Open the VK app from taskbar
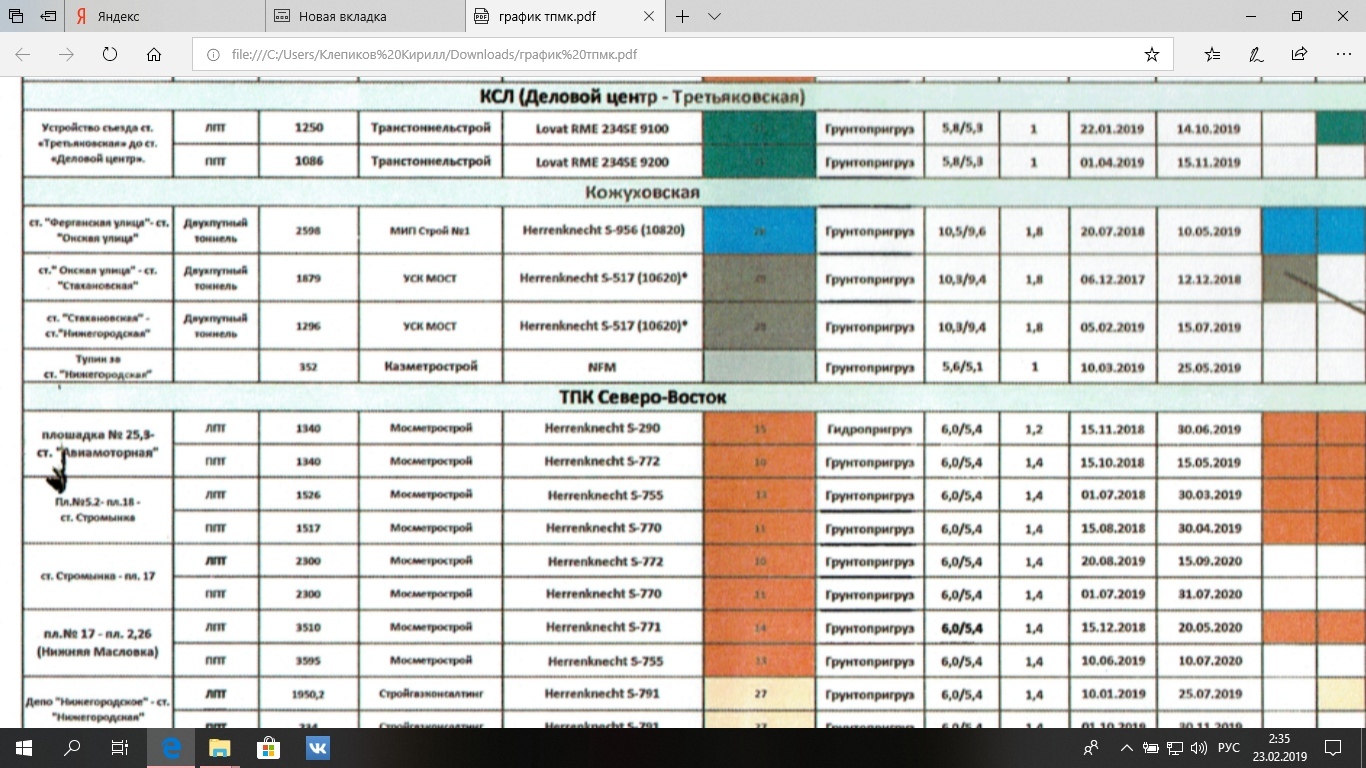The image size is (1366, 768). (317, 747)
